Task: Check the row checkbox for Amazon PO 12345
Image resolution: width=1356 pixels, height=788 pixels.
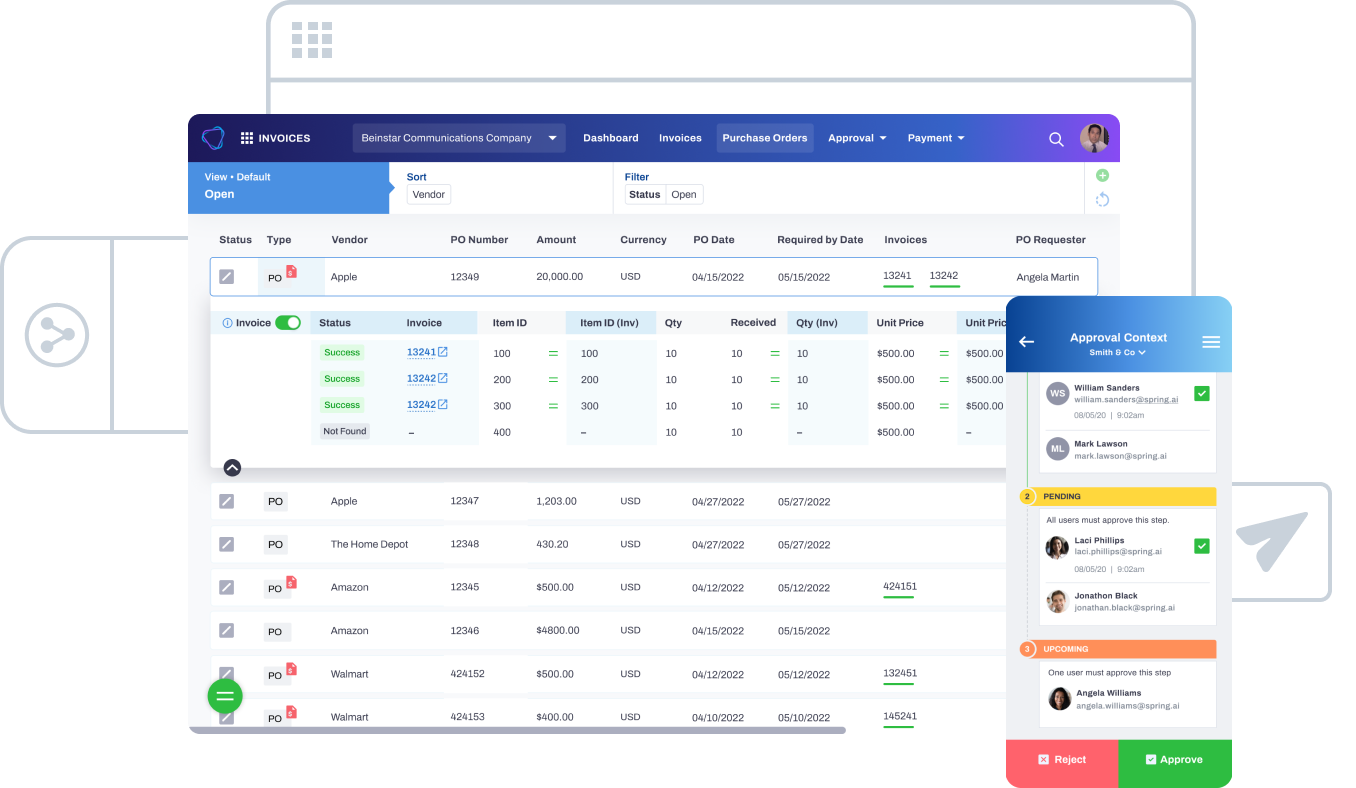Action: pos(227,587)
